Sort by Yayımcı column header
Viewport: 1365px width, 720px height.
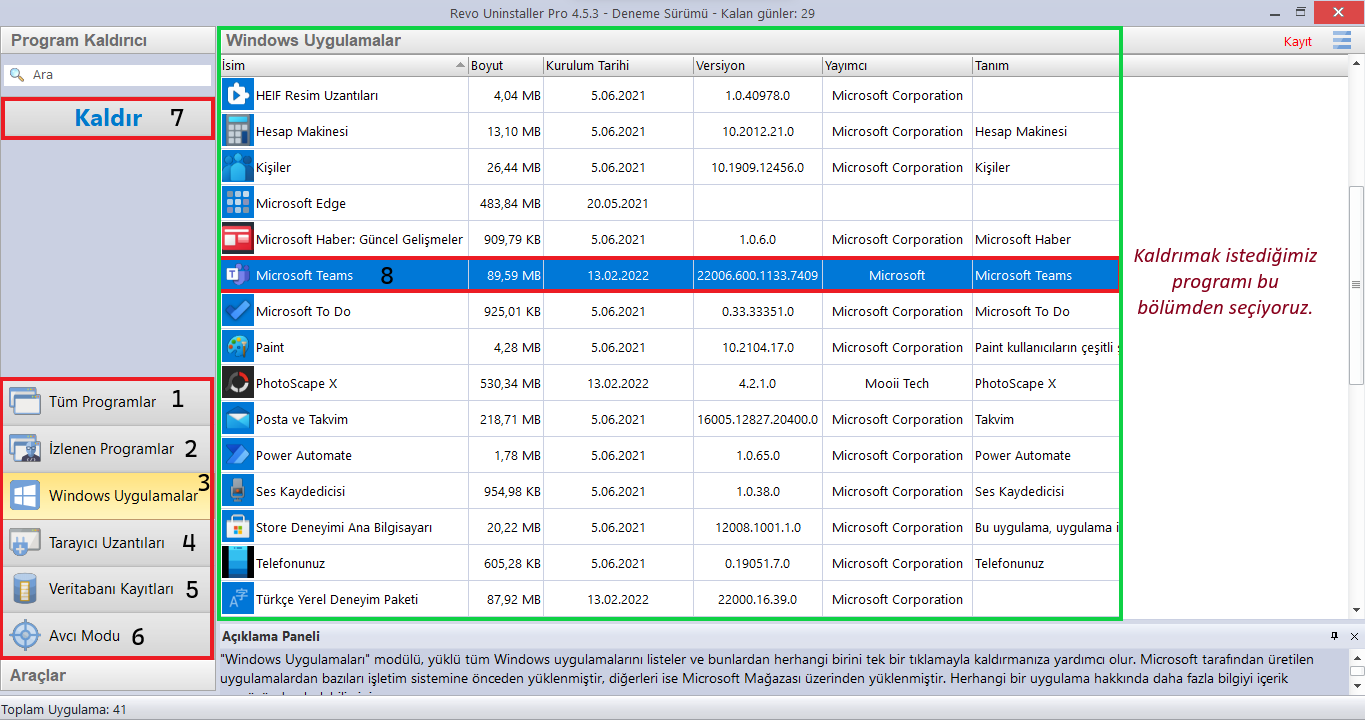coord(897,65)
